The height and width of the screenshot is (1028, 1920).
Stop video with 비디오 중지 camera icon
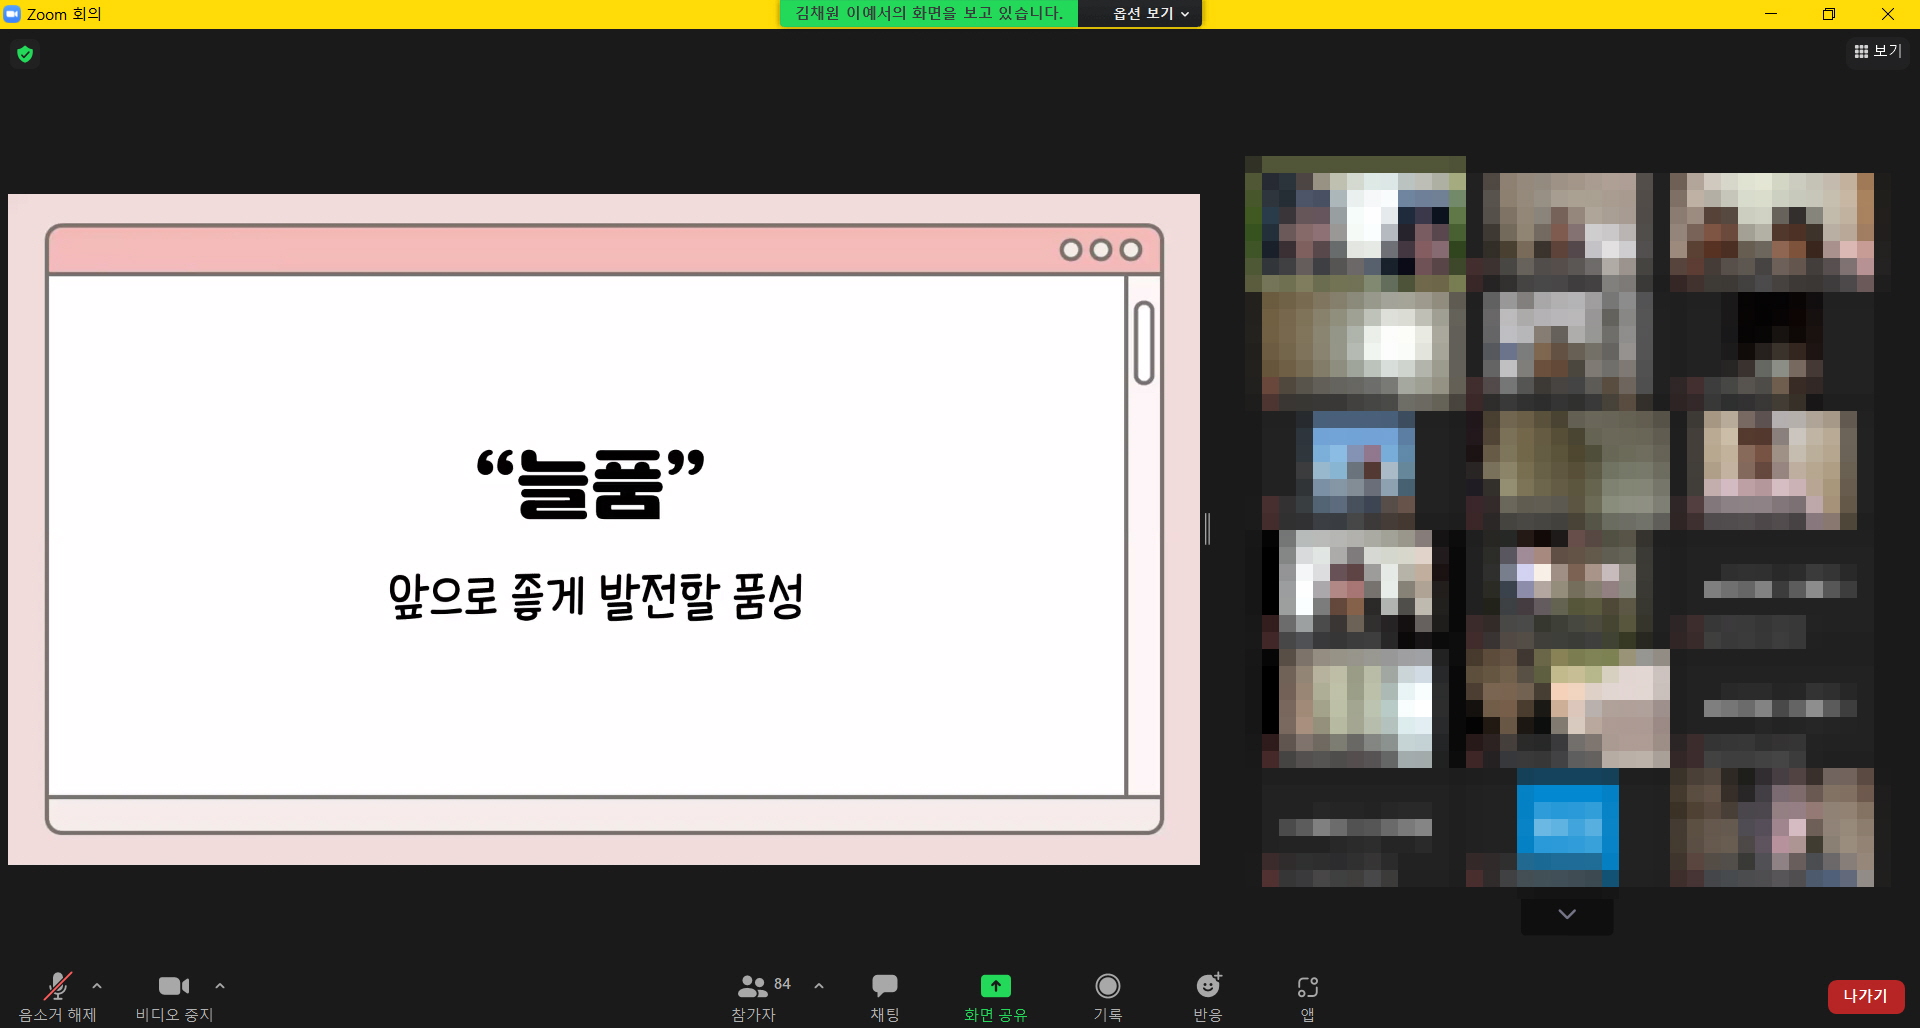[x=173, y=987]
